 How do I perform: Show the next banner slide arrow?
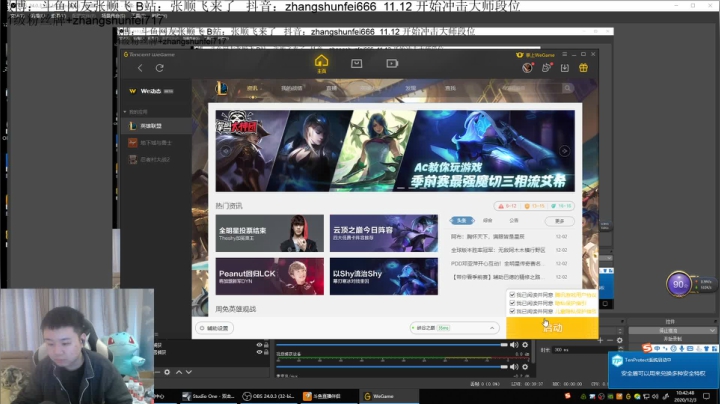tap(565, 151)
